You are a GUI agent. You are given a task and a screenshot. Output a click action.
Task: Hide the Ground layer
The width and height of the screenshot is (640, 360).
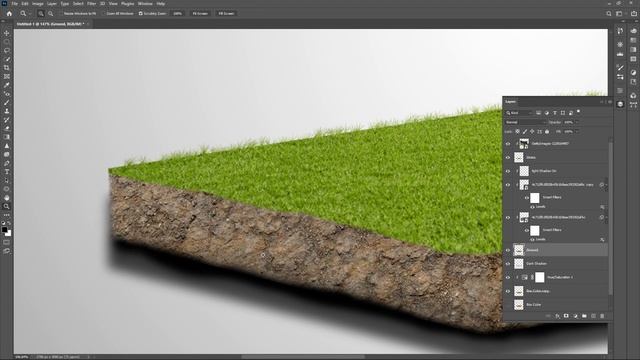(508, 250)
